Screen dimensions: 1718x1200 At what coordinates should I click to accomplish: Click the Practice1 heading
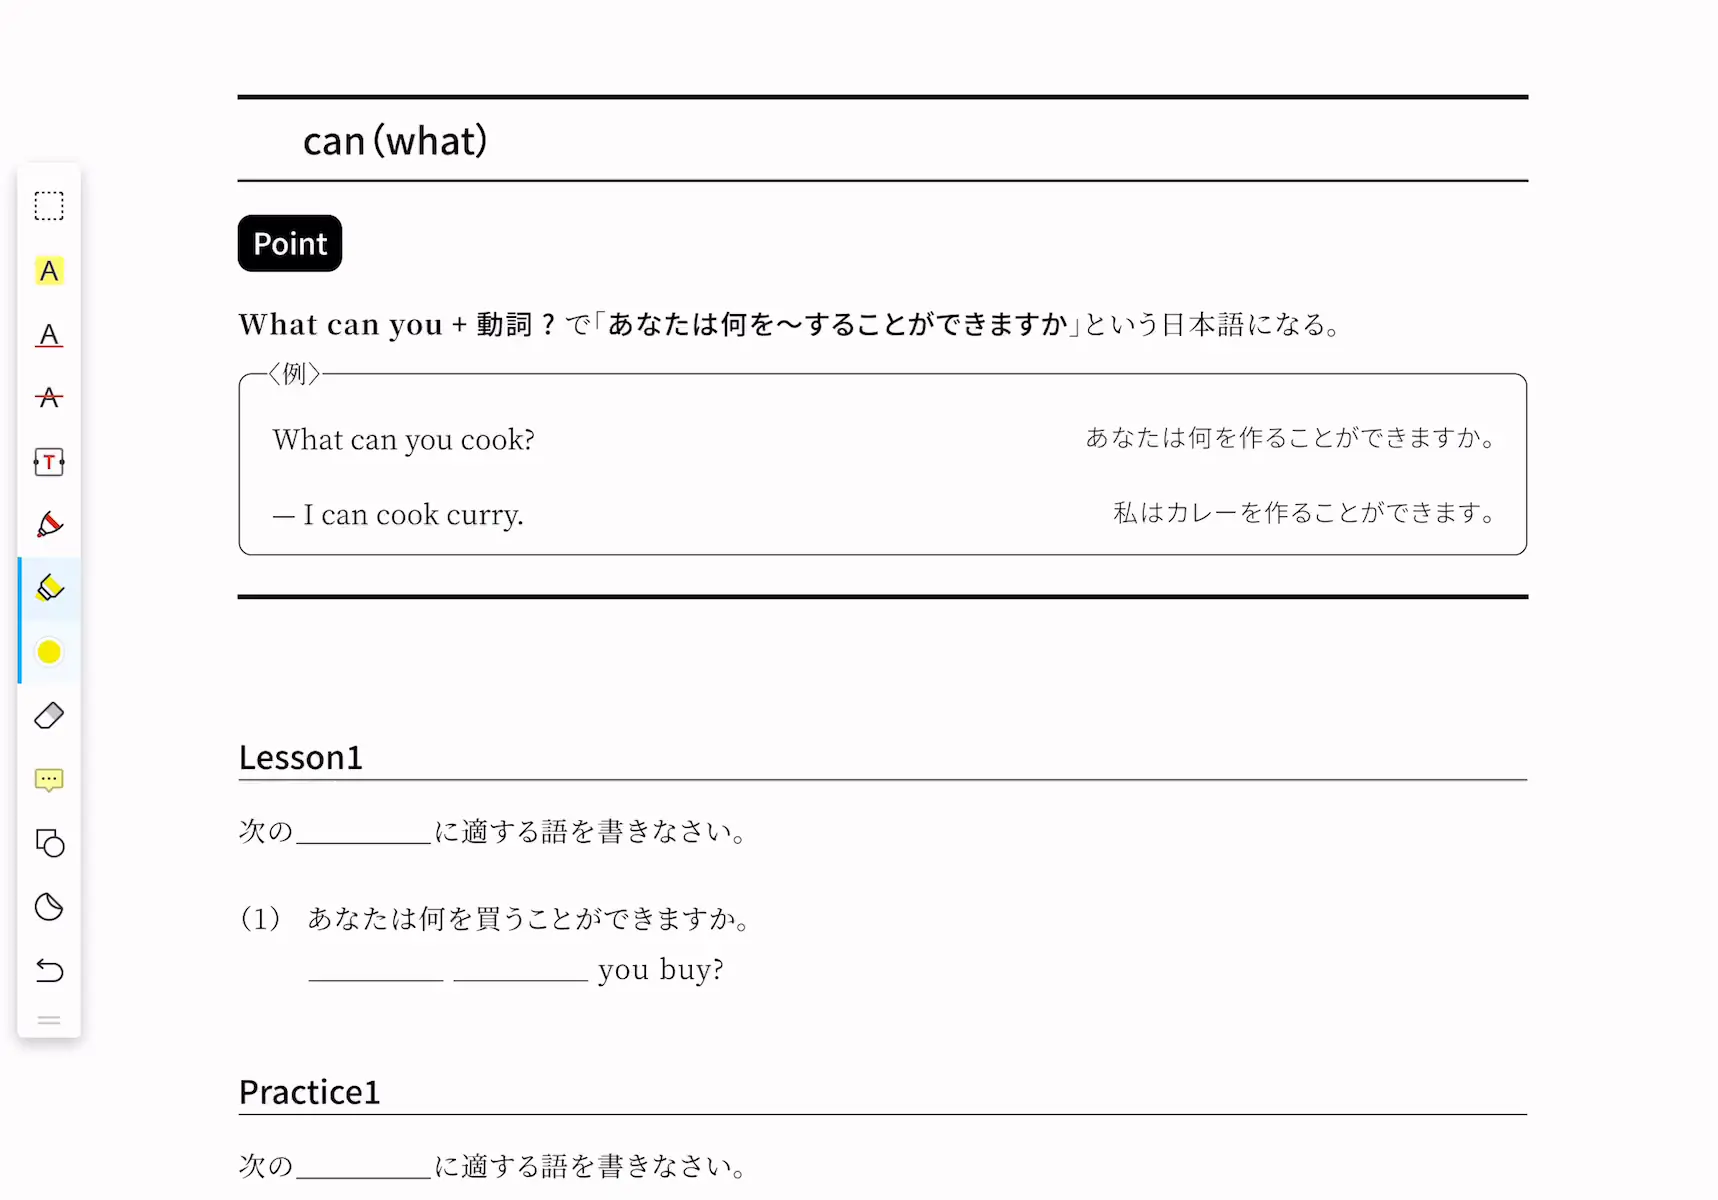tap(310, 1092)
